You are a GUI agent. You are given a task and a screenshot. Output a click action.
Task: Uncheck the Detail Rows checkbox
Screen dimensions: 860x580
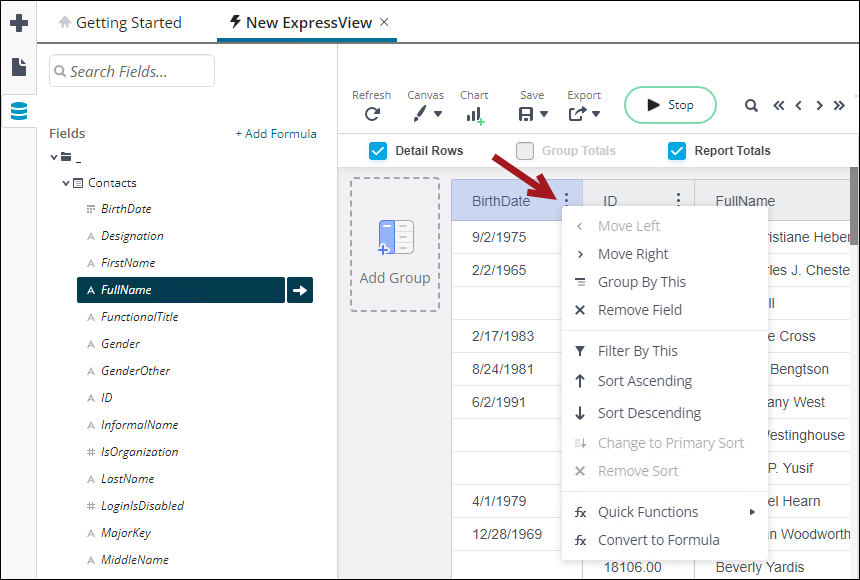[378, 151]
